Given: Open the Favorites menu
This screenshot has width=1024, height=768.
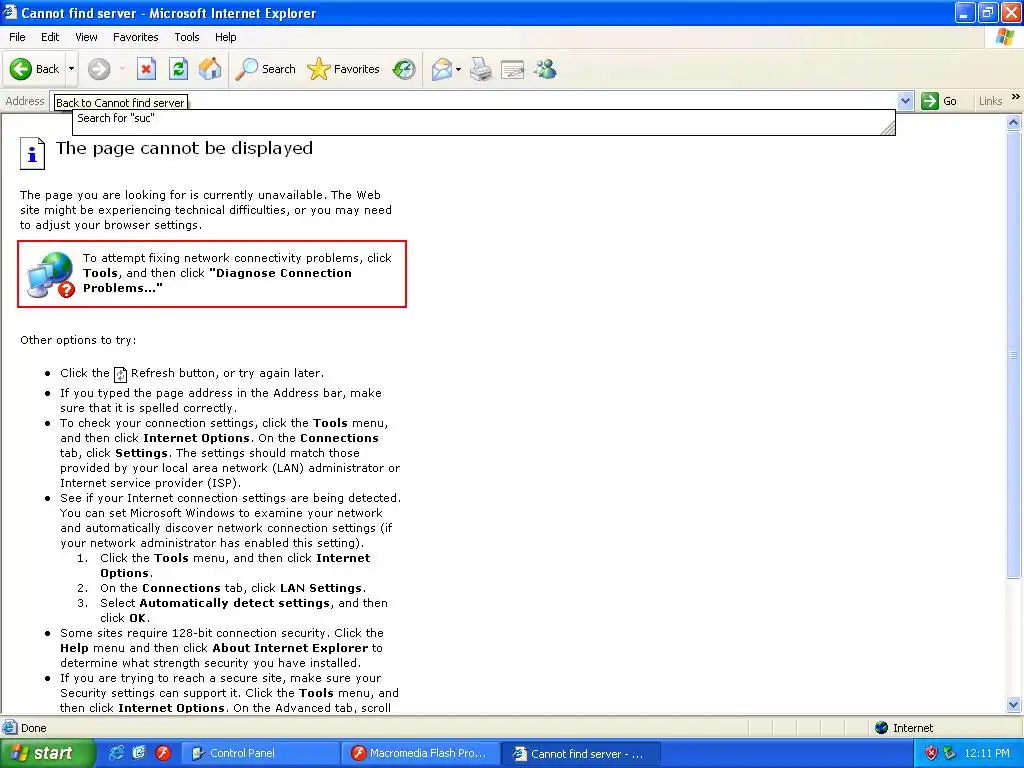Looking at the screenshot, I should [135, 37].
